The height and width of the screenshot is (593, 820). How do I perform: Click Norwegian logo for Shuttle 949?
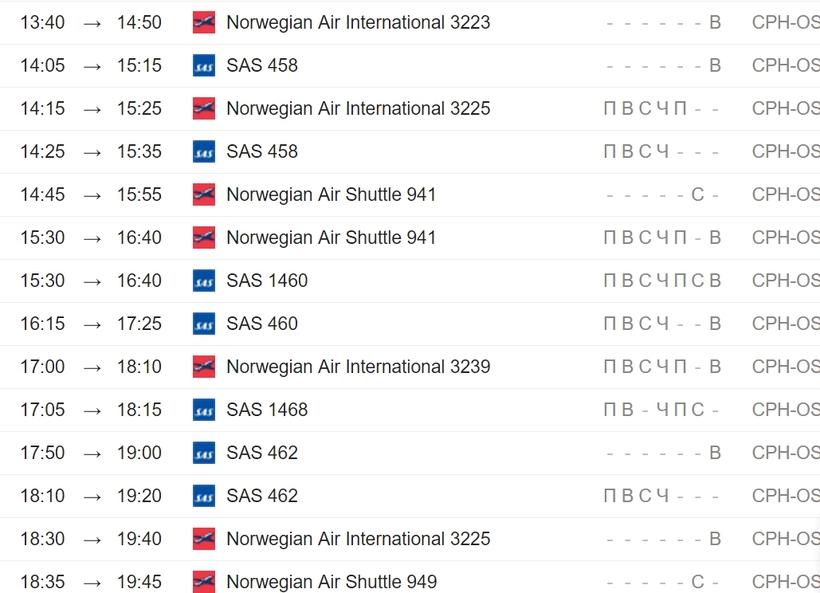pyautogui.click(x=204, y=581)
